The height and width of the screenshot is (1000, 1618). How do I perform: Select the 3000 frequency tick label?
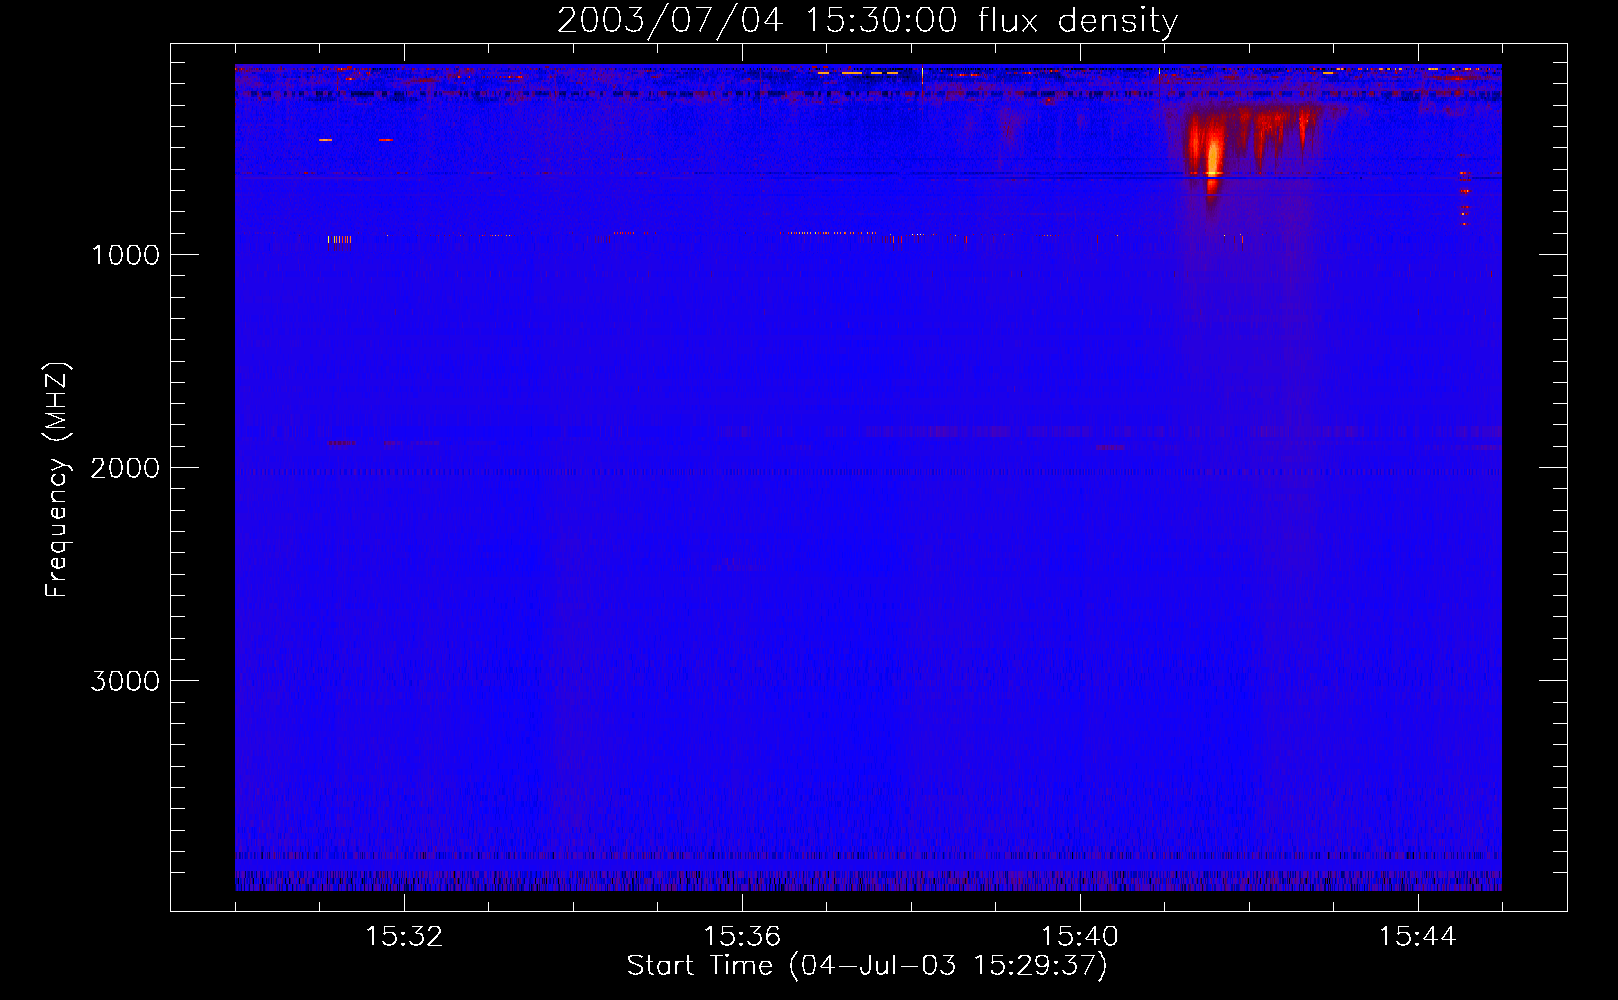(125, 681)
